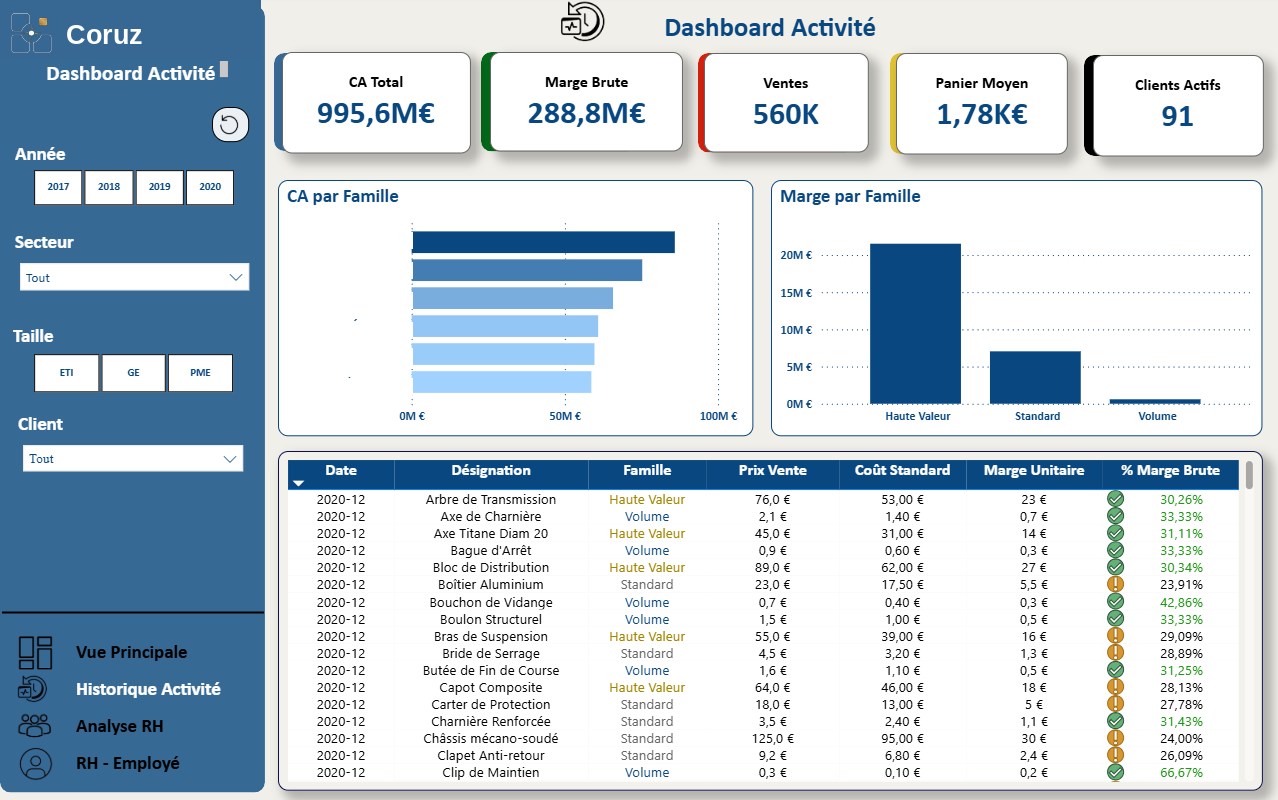
Task: Click green check icon in Axe de Charnière row
Action: coord(1115,516)
